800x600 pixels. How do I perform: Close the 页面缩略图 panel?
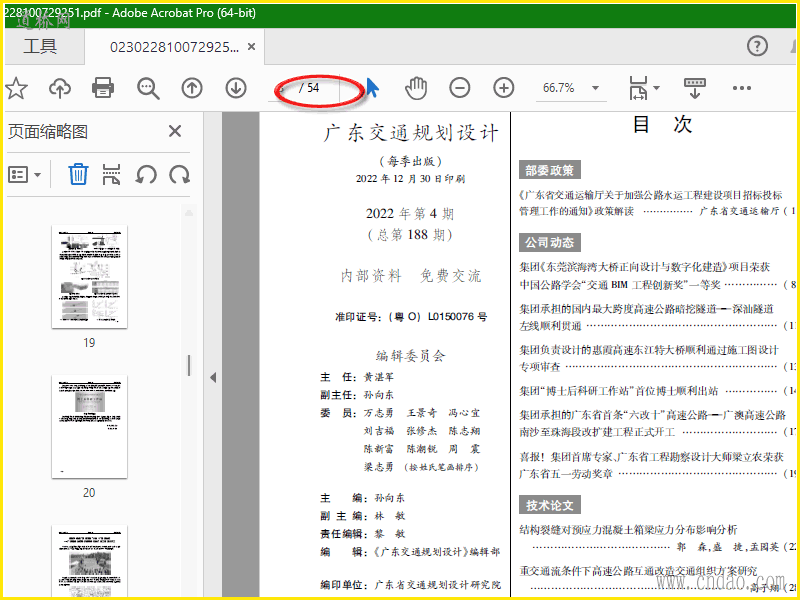175,132
